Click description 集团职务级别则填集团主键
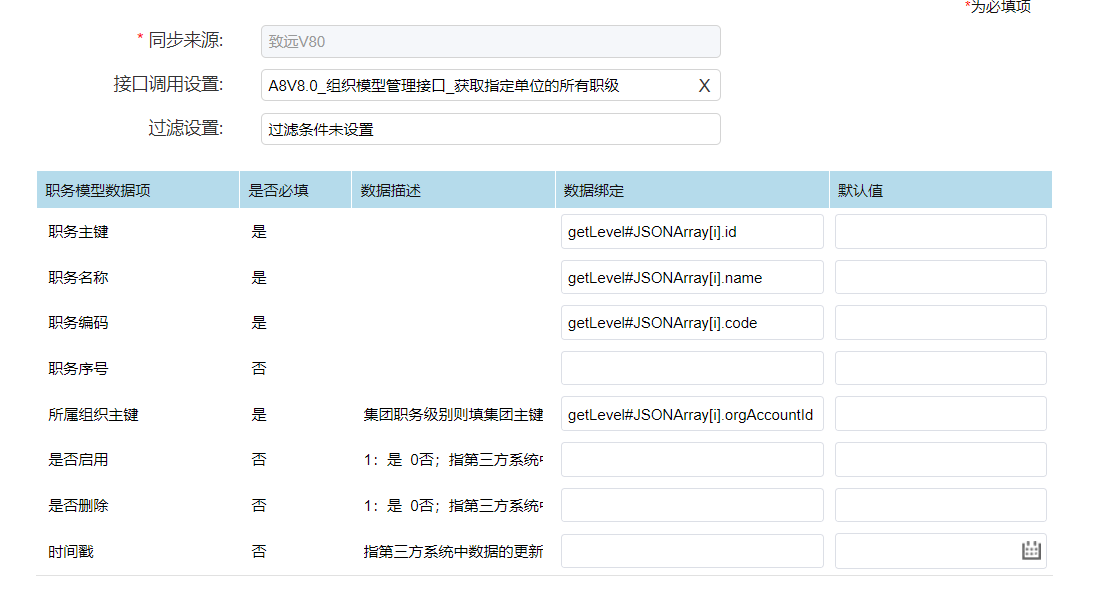 453,415
